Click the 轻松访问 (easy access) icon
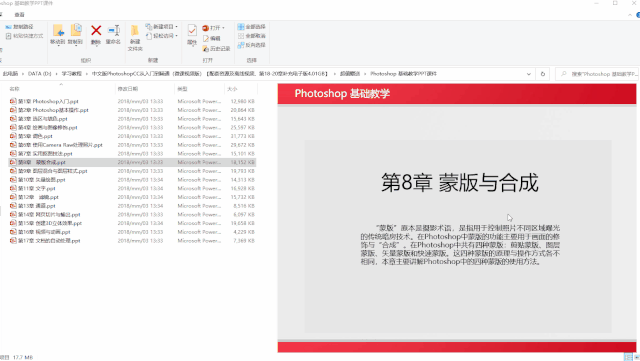640x361 pixels. pyautogui.click(x=149, y=36)
